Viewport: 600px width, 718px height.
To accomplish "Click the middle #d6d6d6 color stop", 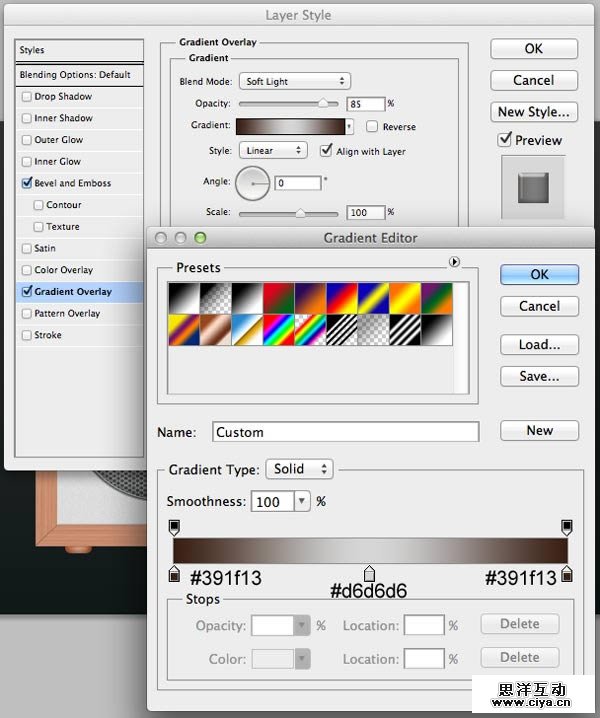I will 369,573.
